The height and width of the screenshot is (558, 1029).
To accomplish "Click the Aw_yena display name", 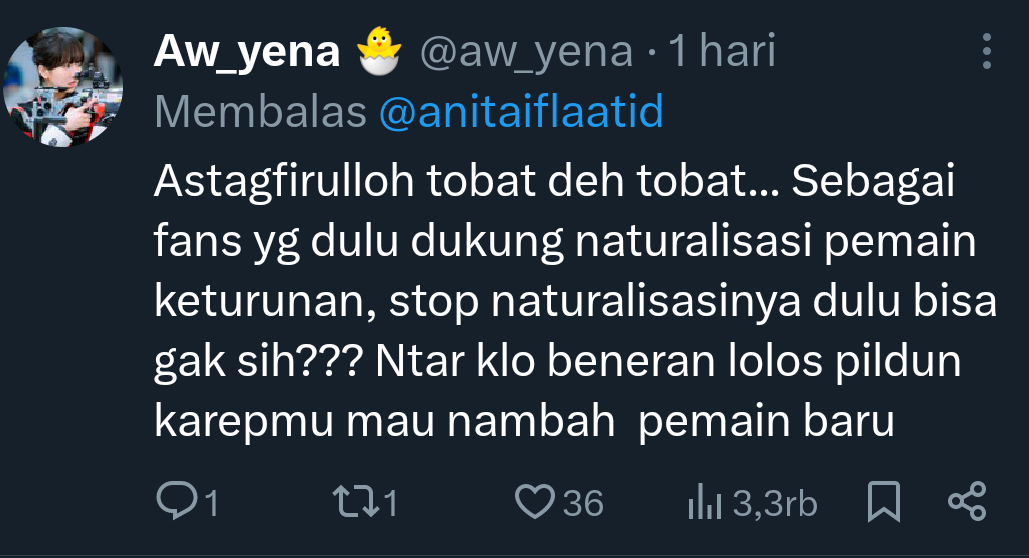I will click(x=247, y=51).
